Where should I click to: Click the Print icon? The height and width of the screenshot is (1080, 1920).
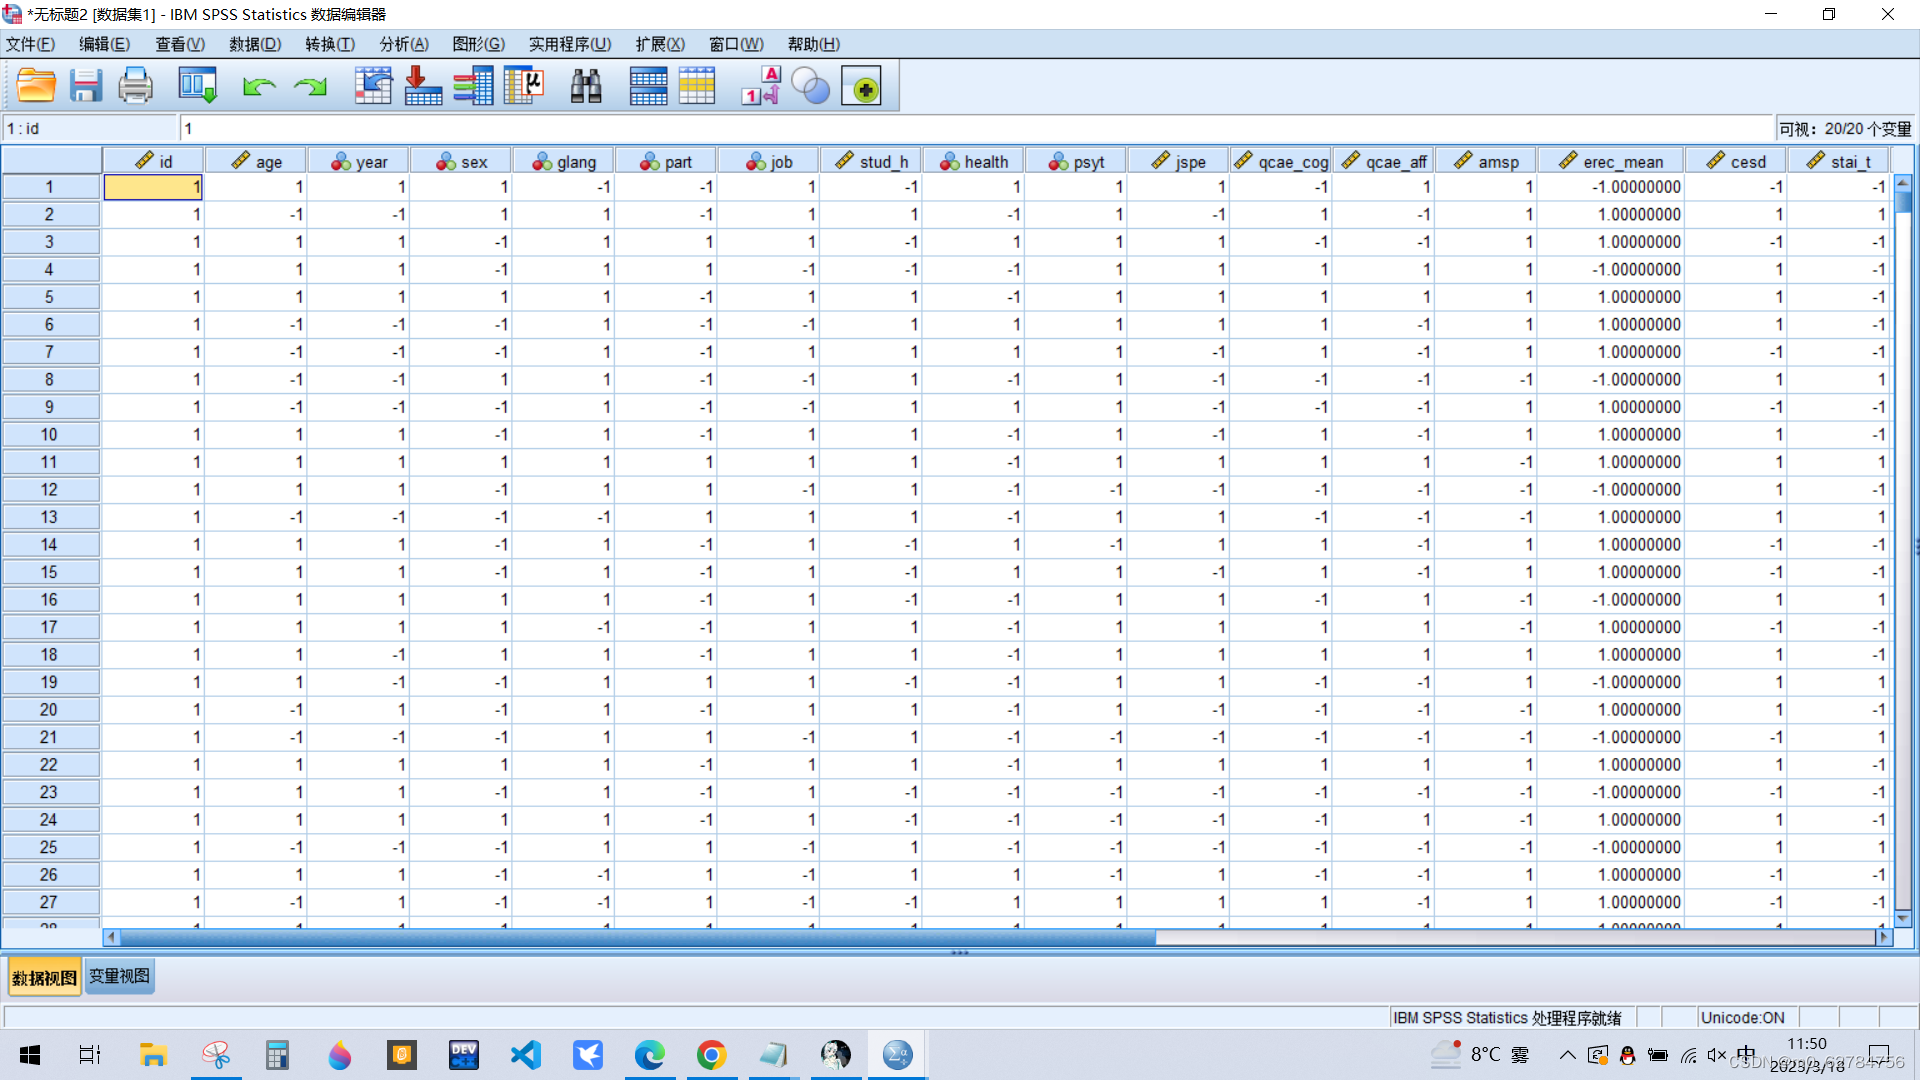click(x=135, y=86)
